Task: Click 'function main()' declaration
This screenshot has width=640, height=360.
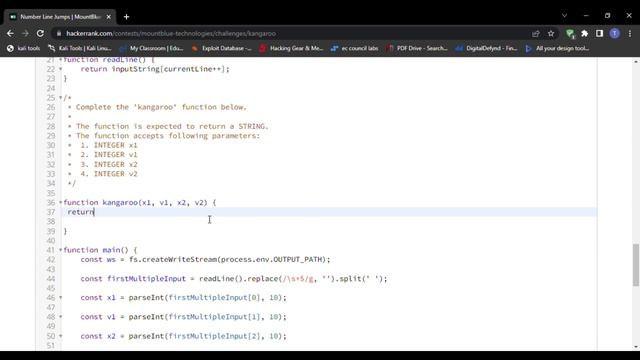Action: (x=100, y=250)
